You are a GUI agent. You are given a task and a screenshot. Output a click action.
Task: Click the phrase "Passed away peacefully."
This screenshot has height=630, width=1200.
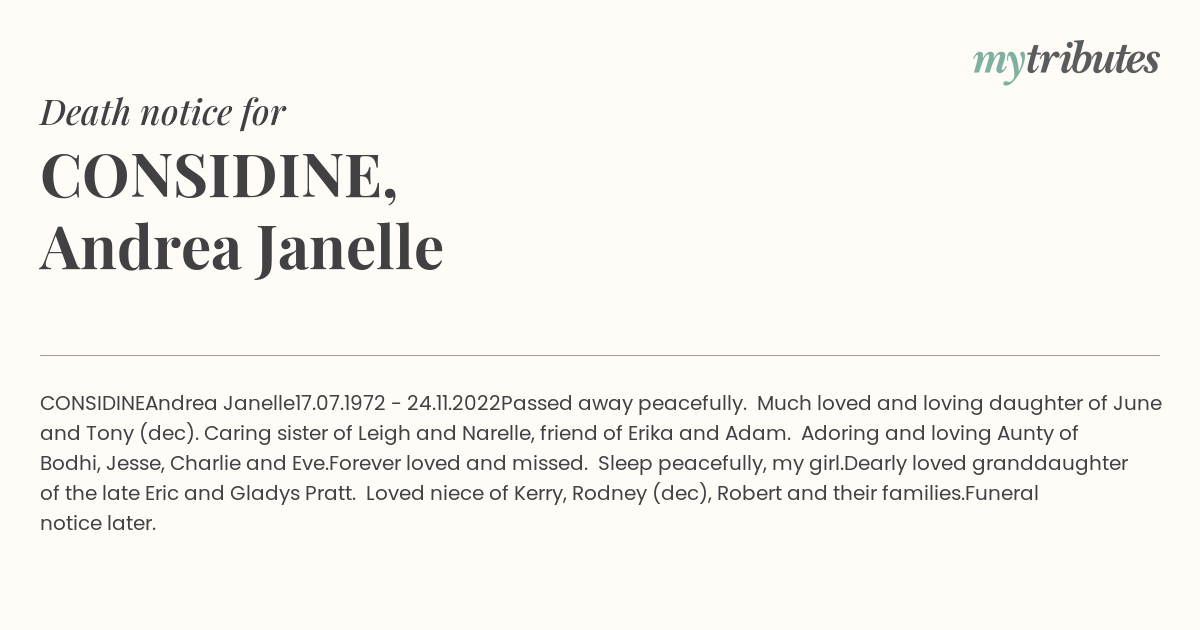click(624, 404)
